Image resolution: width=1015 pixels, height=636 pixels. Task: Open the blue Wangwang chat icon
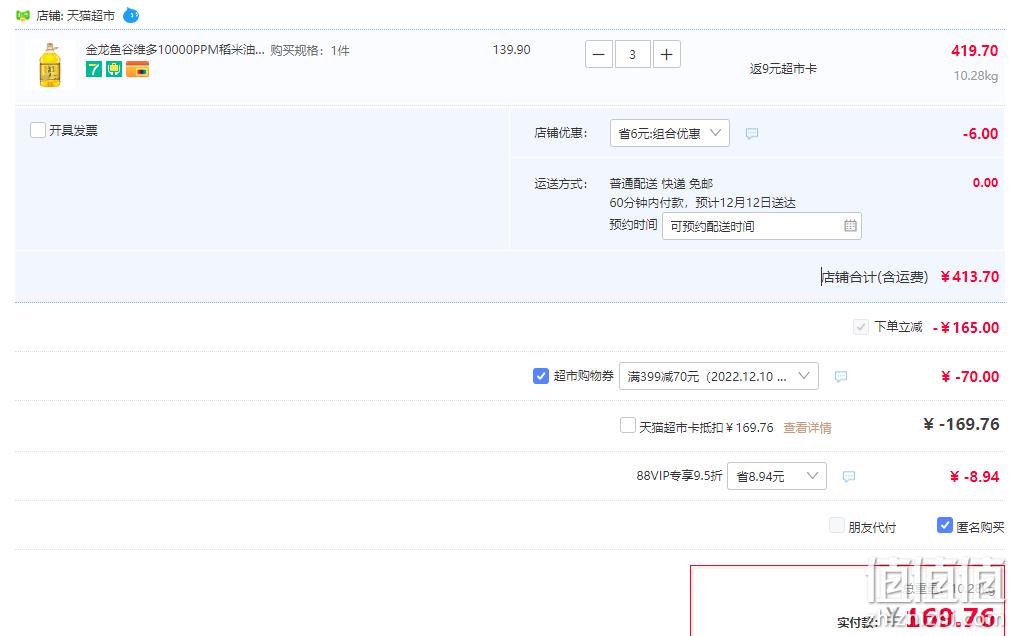point(131,15)
